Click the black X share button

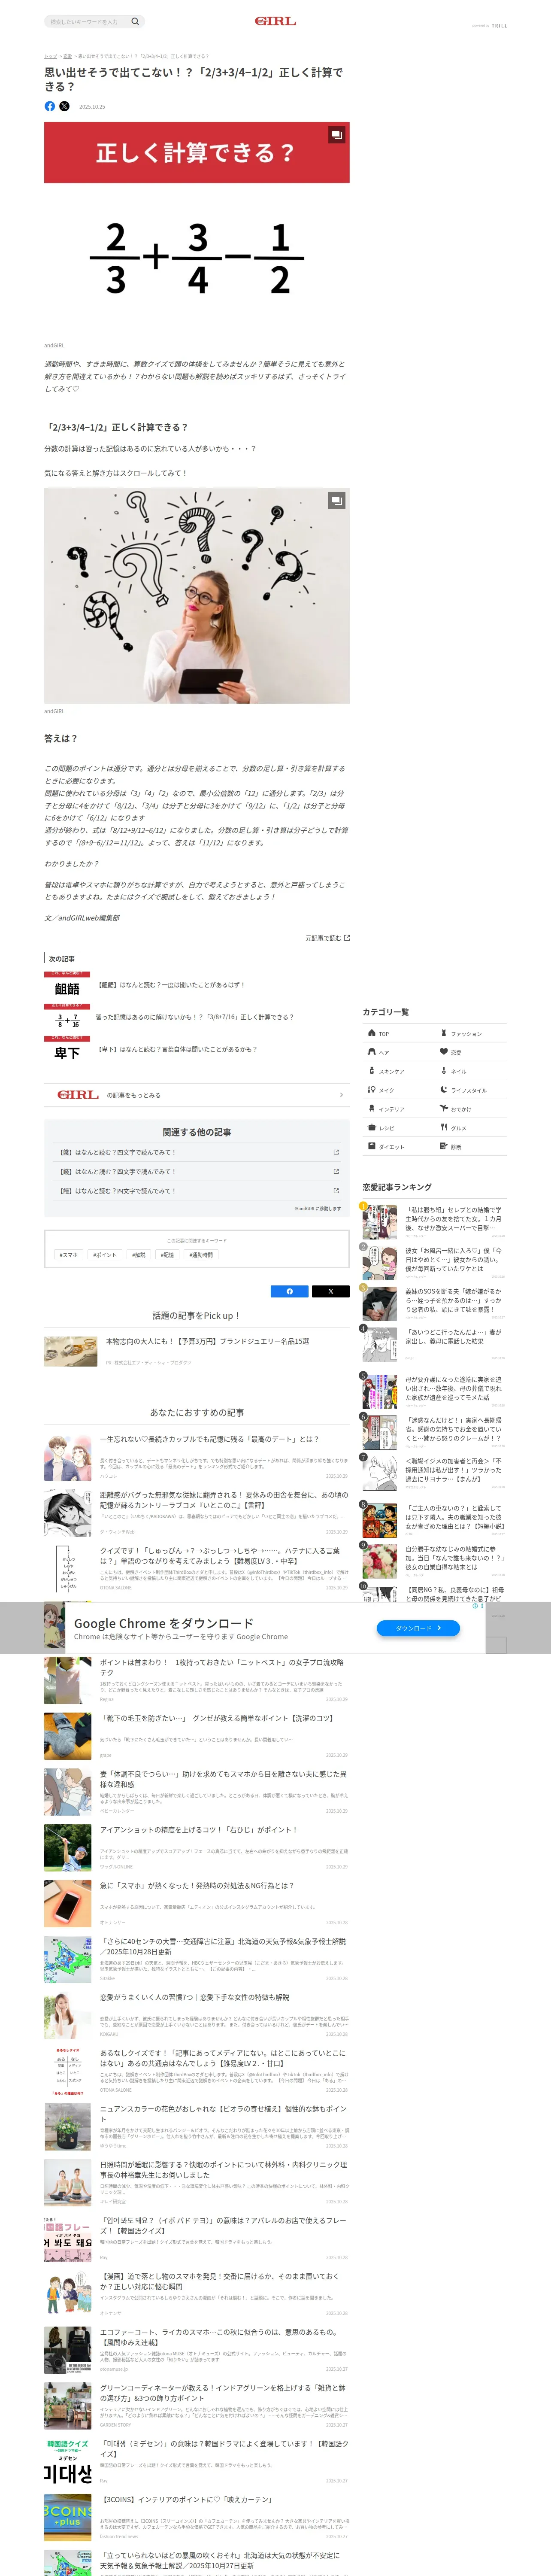pos(330,1291)
